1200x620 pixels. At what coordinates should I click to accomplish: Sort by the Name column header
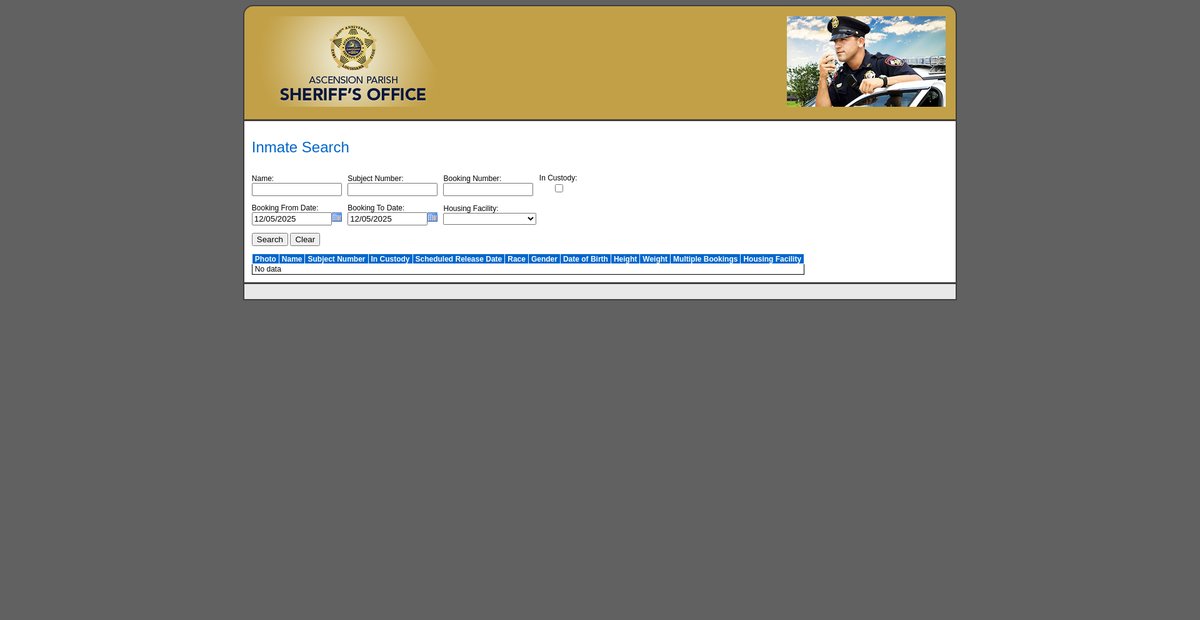pyautogui.click(x=292, y=259)
